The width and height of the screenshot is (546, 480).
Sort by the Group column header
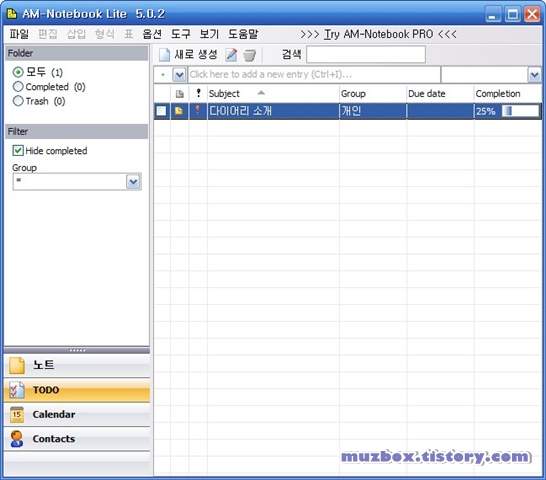tap(373, 94)
